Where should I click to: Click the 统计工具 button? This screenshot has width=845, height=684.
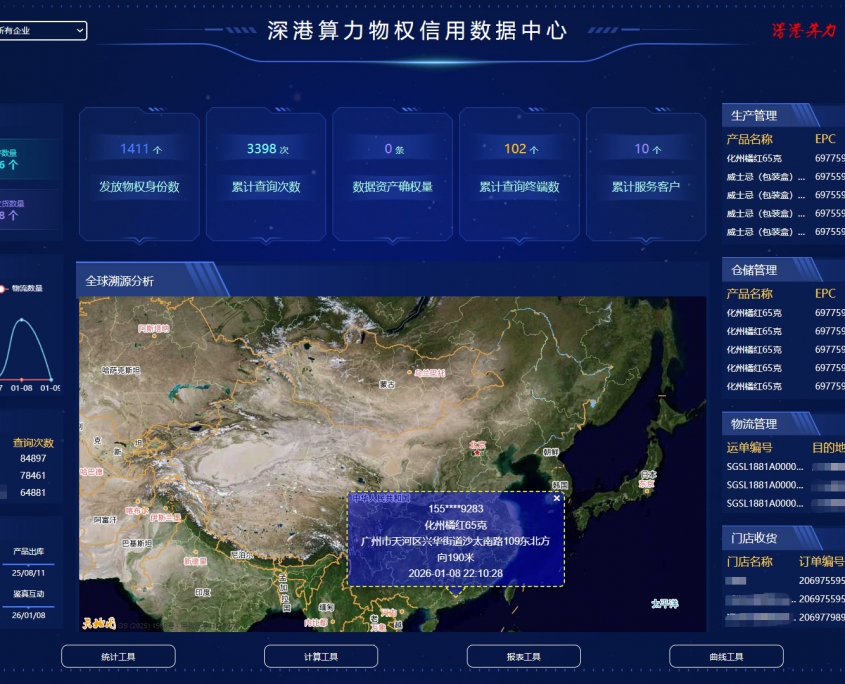coord(118,657)
